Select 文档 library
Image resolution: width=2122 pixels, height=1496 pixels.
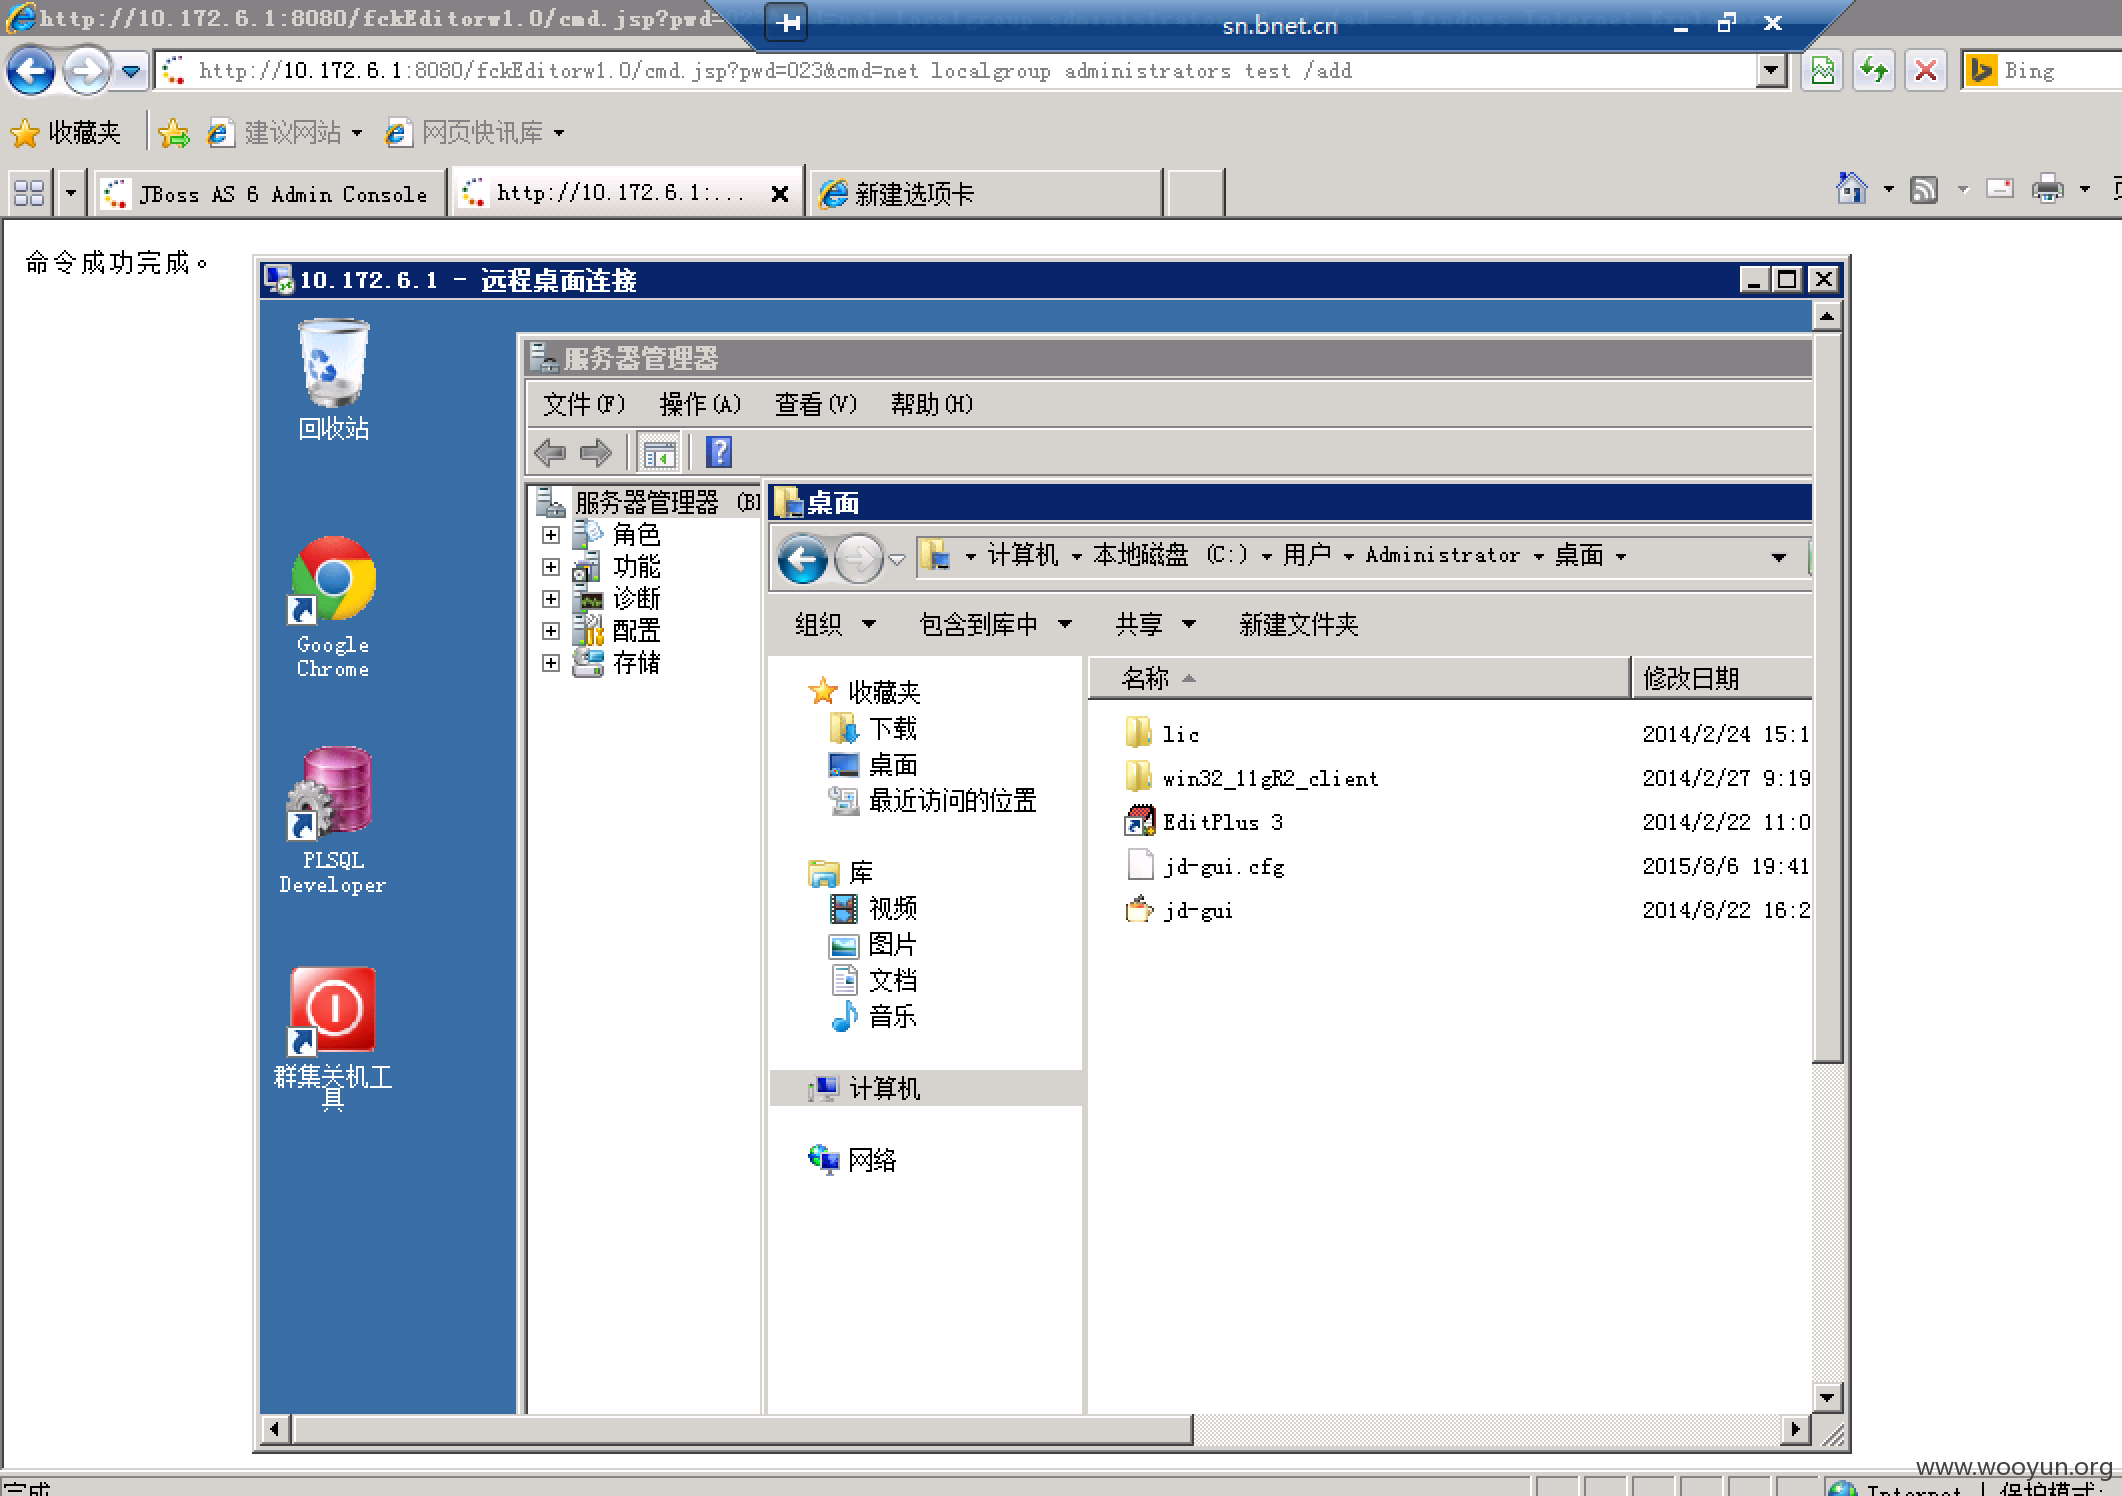click(873, 980)
